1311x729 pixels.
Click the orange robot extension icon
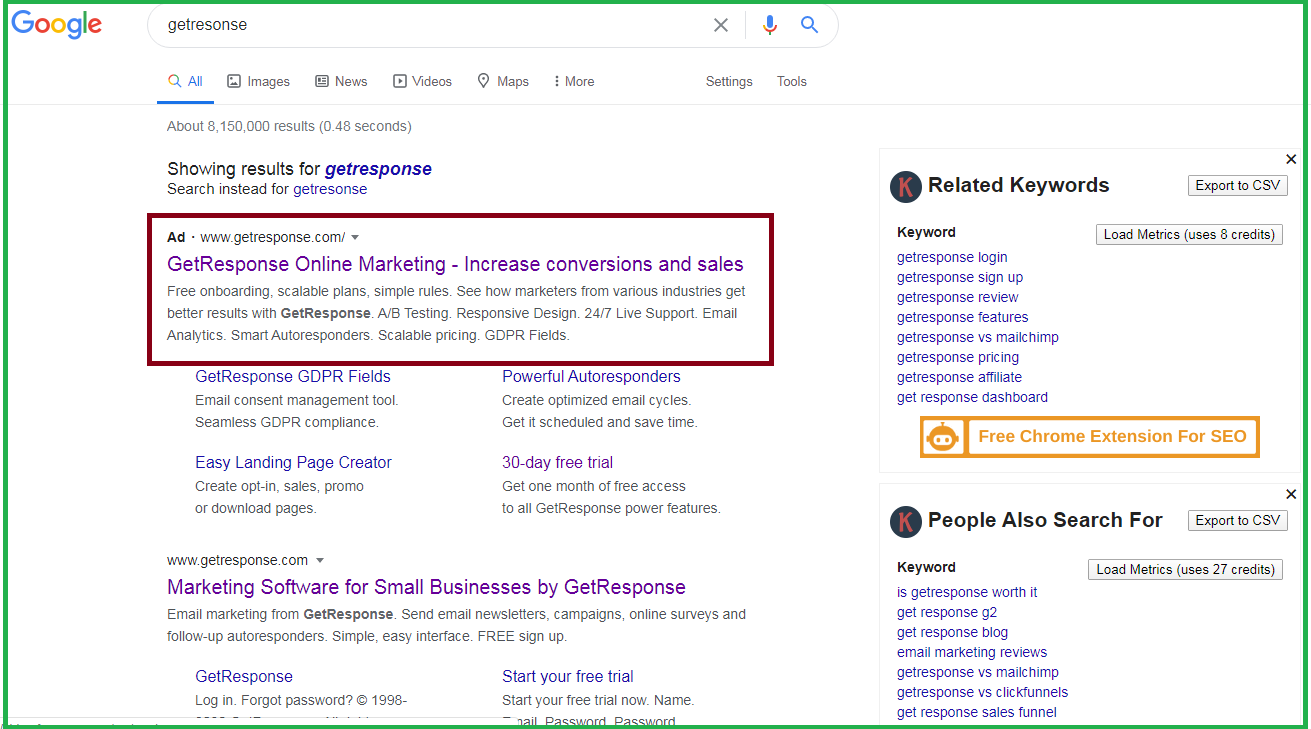[942, 437]
